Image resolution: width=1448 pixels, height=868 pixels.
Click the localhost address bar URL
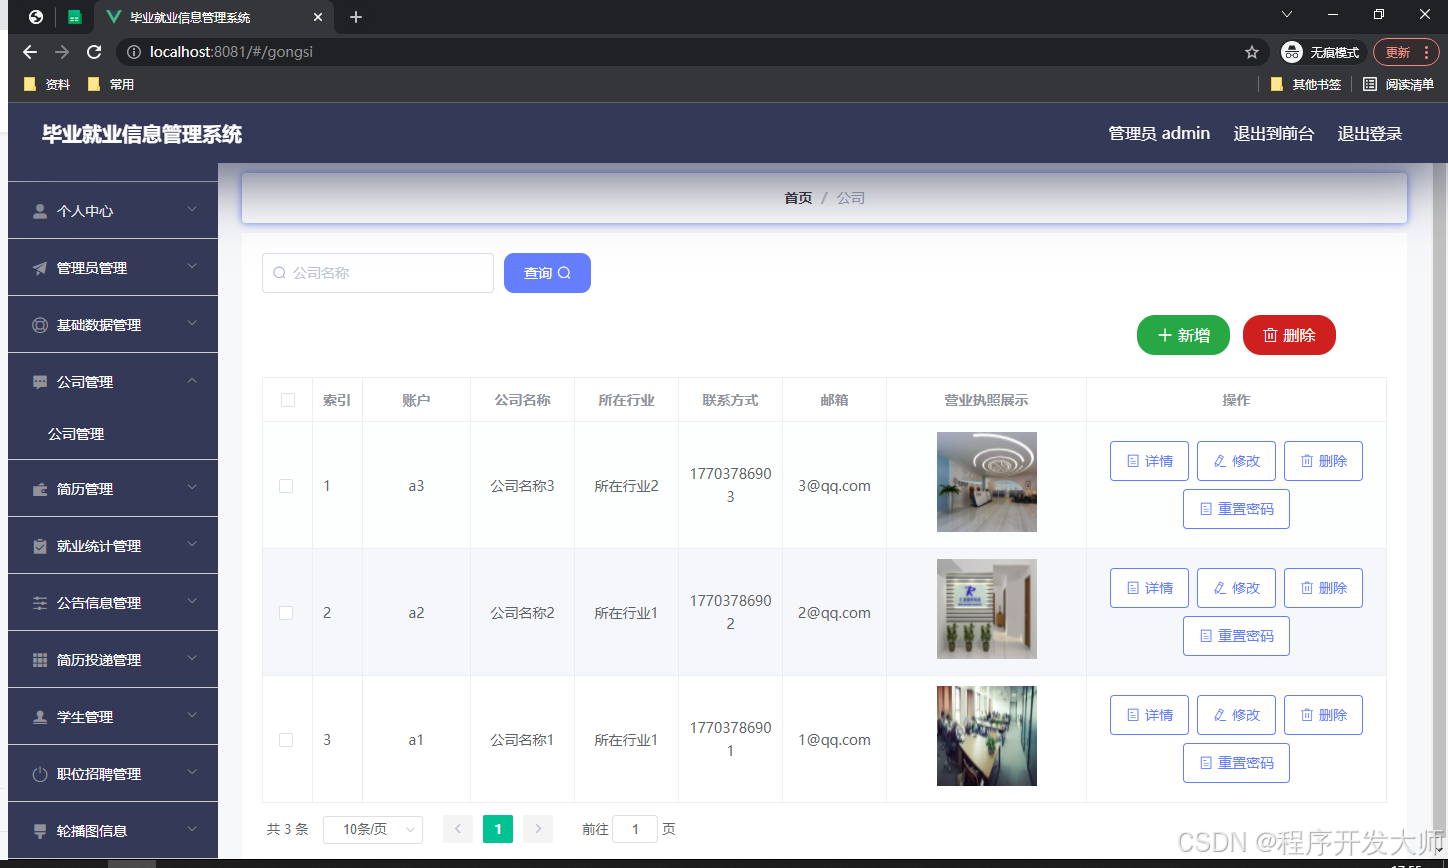click(x=231, y=52)
